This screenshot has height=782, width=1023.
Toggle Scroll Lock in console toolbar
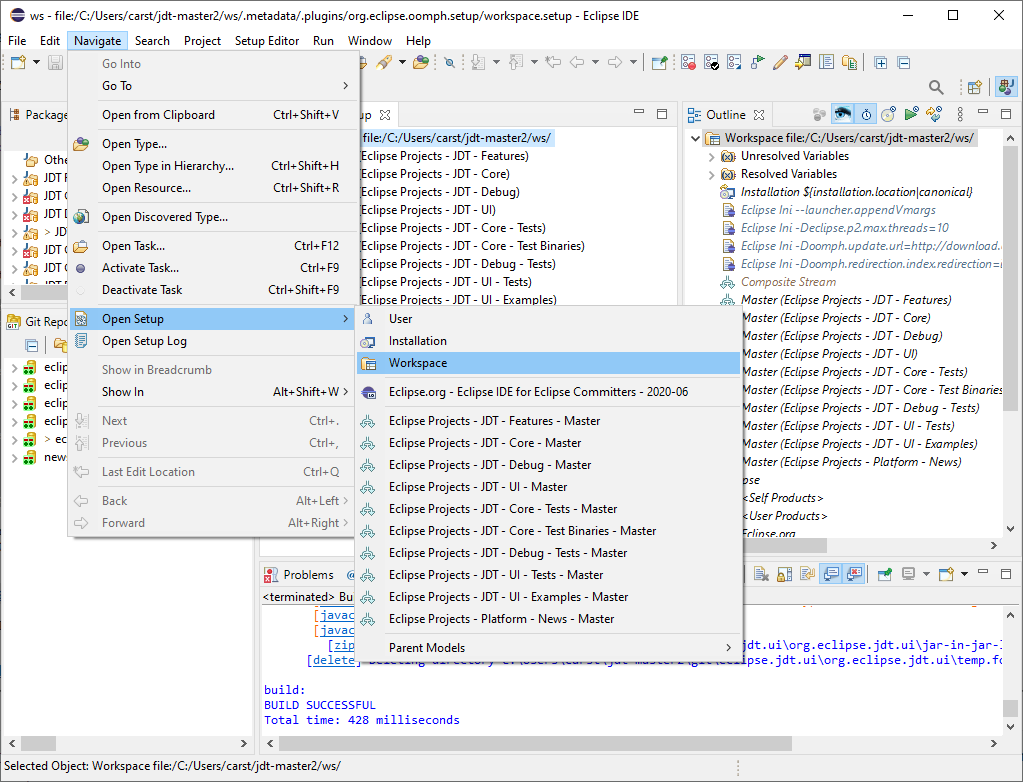784,574
